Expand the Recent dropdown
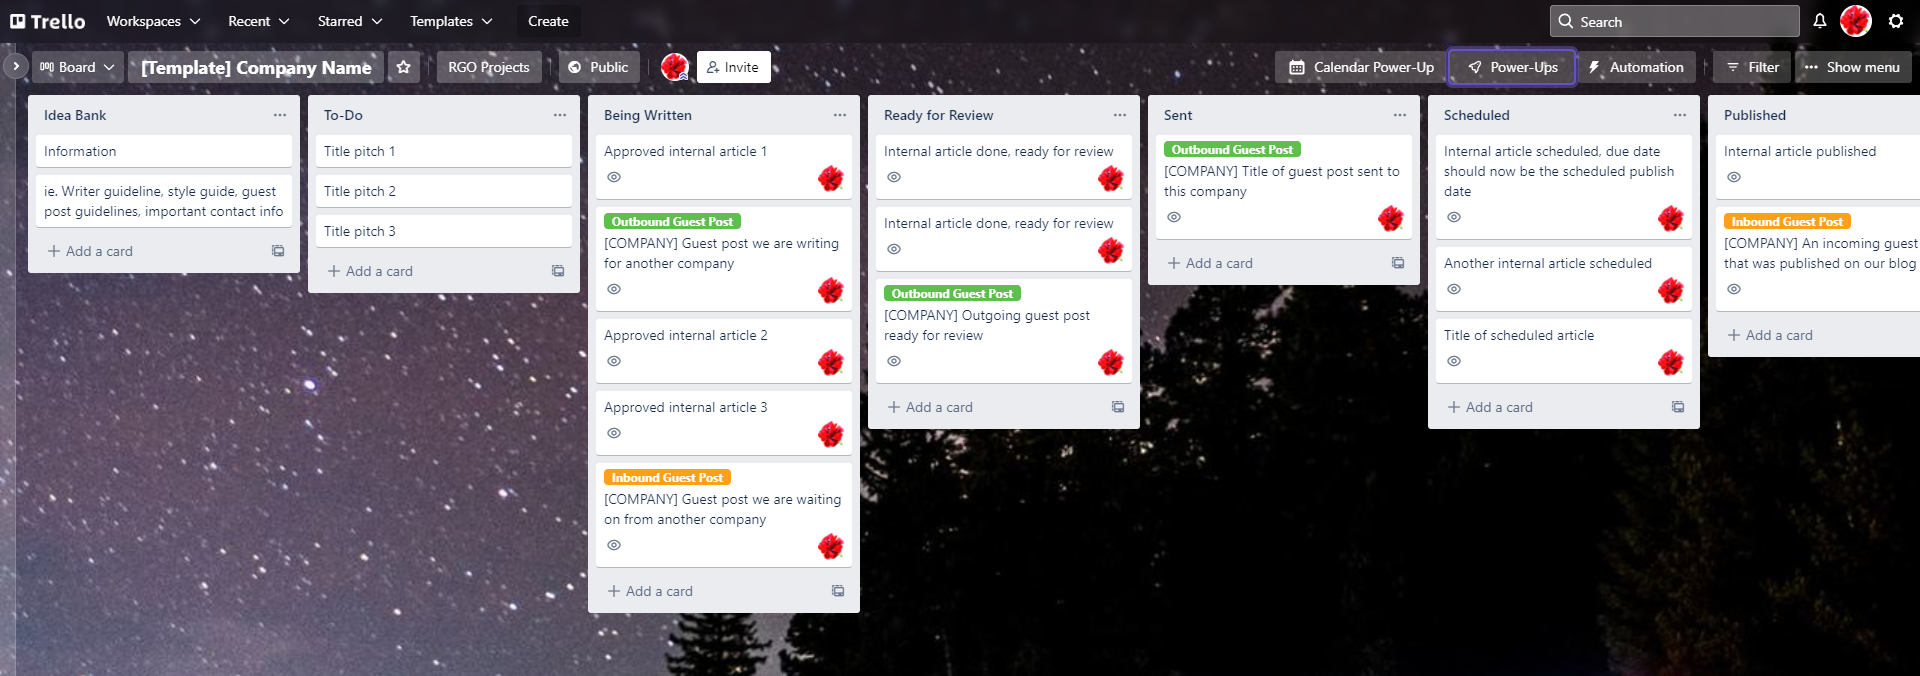1920x676 pixels. coord(258,21)
